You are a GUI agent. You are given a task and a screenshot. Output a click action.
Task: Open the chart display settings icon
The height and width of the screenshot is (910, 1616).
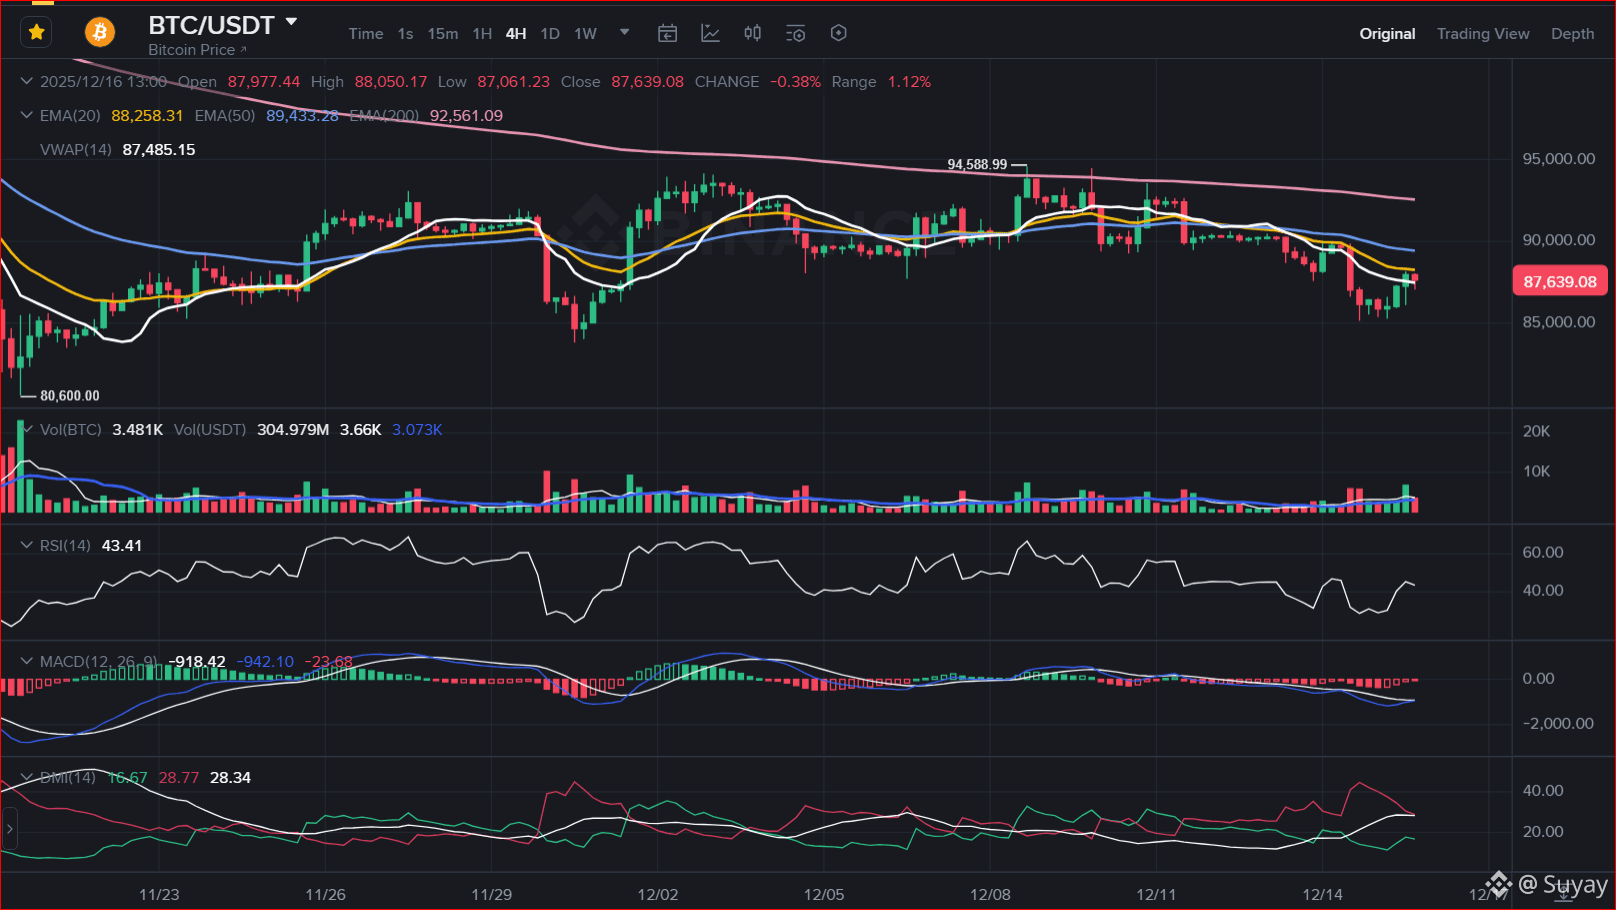[796, 34]
